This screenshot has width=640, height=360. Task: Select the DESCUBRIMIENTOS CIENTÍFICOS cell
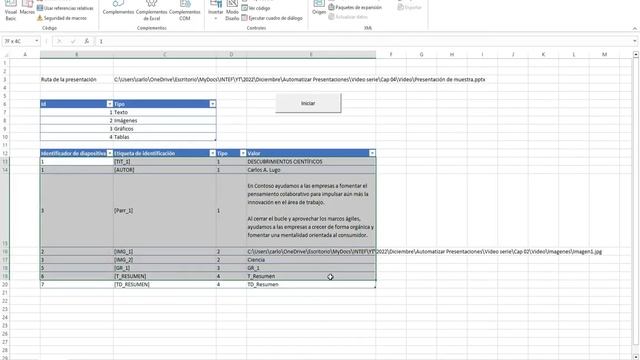(311, 162)
